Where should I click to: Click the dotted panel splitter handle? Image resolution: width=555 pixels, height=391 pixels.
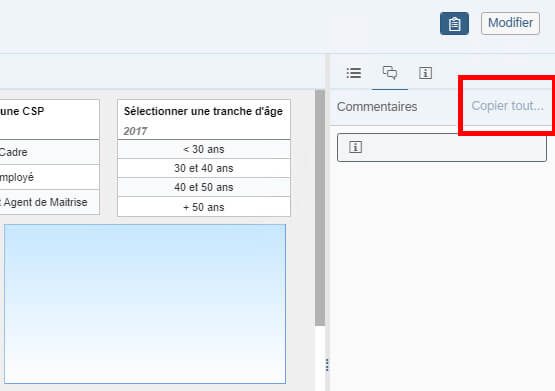point(327,365)
